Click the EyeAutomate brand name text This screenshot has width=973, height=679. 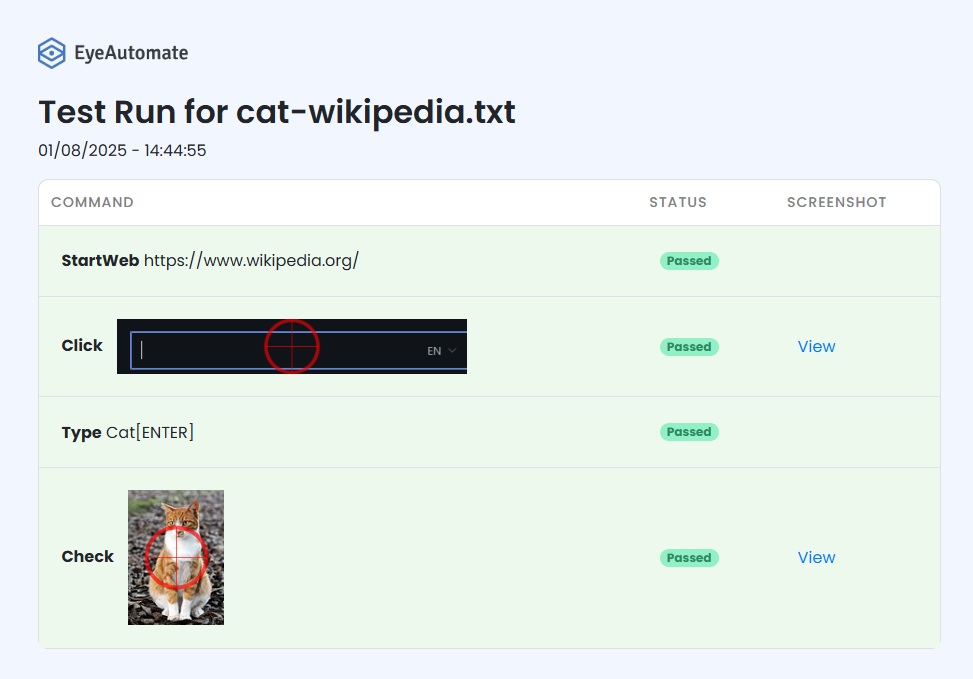pyautogui.click(x=131, y=53)
